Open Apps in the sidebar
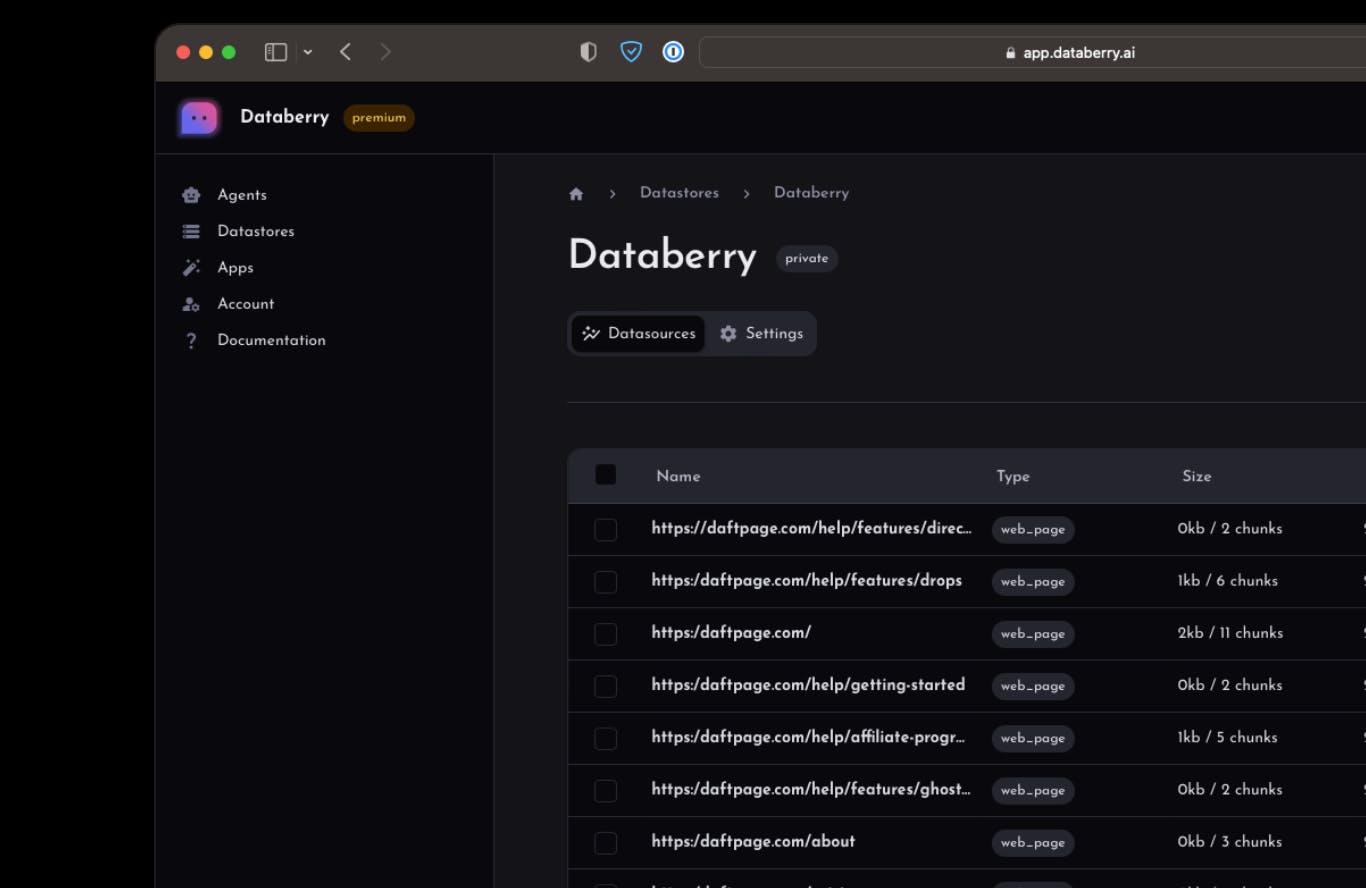1366x888 pixels. pyautogui.click(x=235, y=268)
